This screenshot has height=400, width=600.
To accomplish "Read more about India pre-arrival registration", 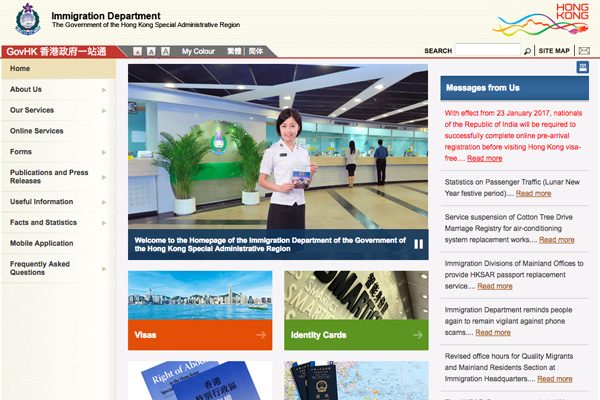I will [x=484, y=158].
